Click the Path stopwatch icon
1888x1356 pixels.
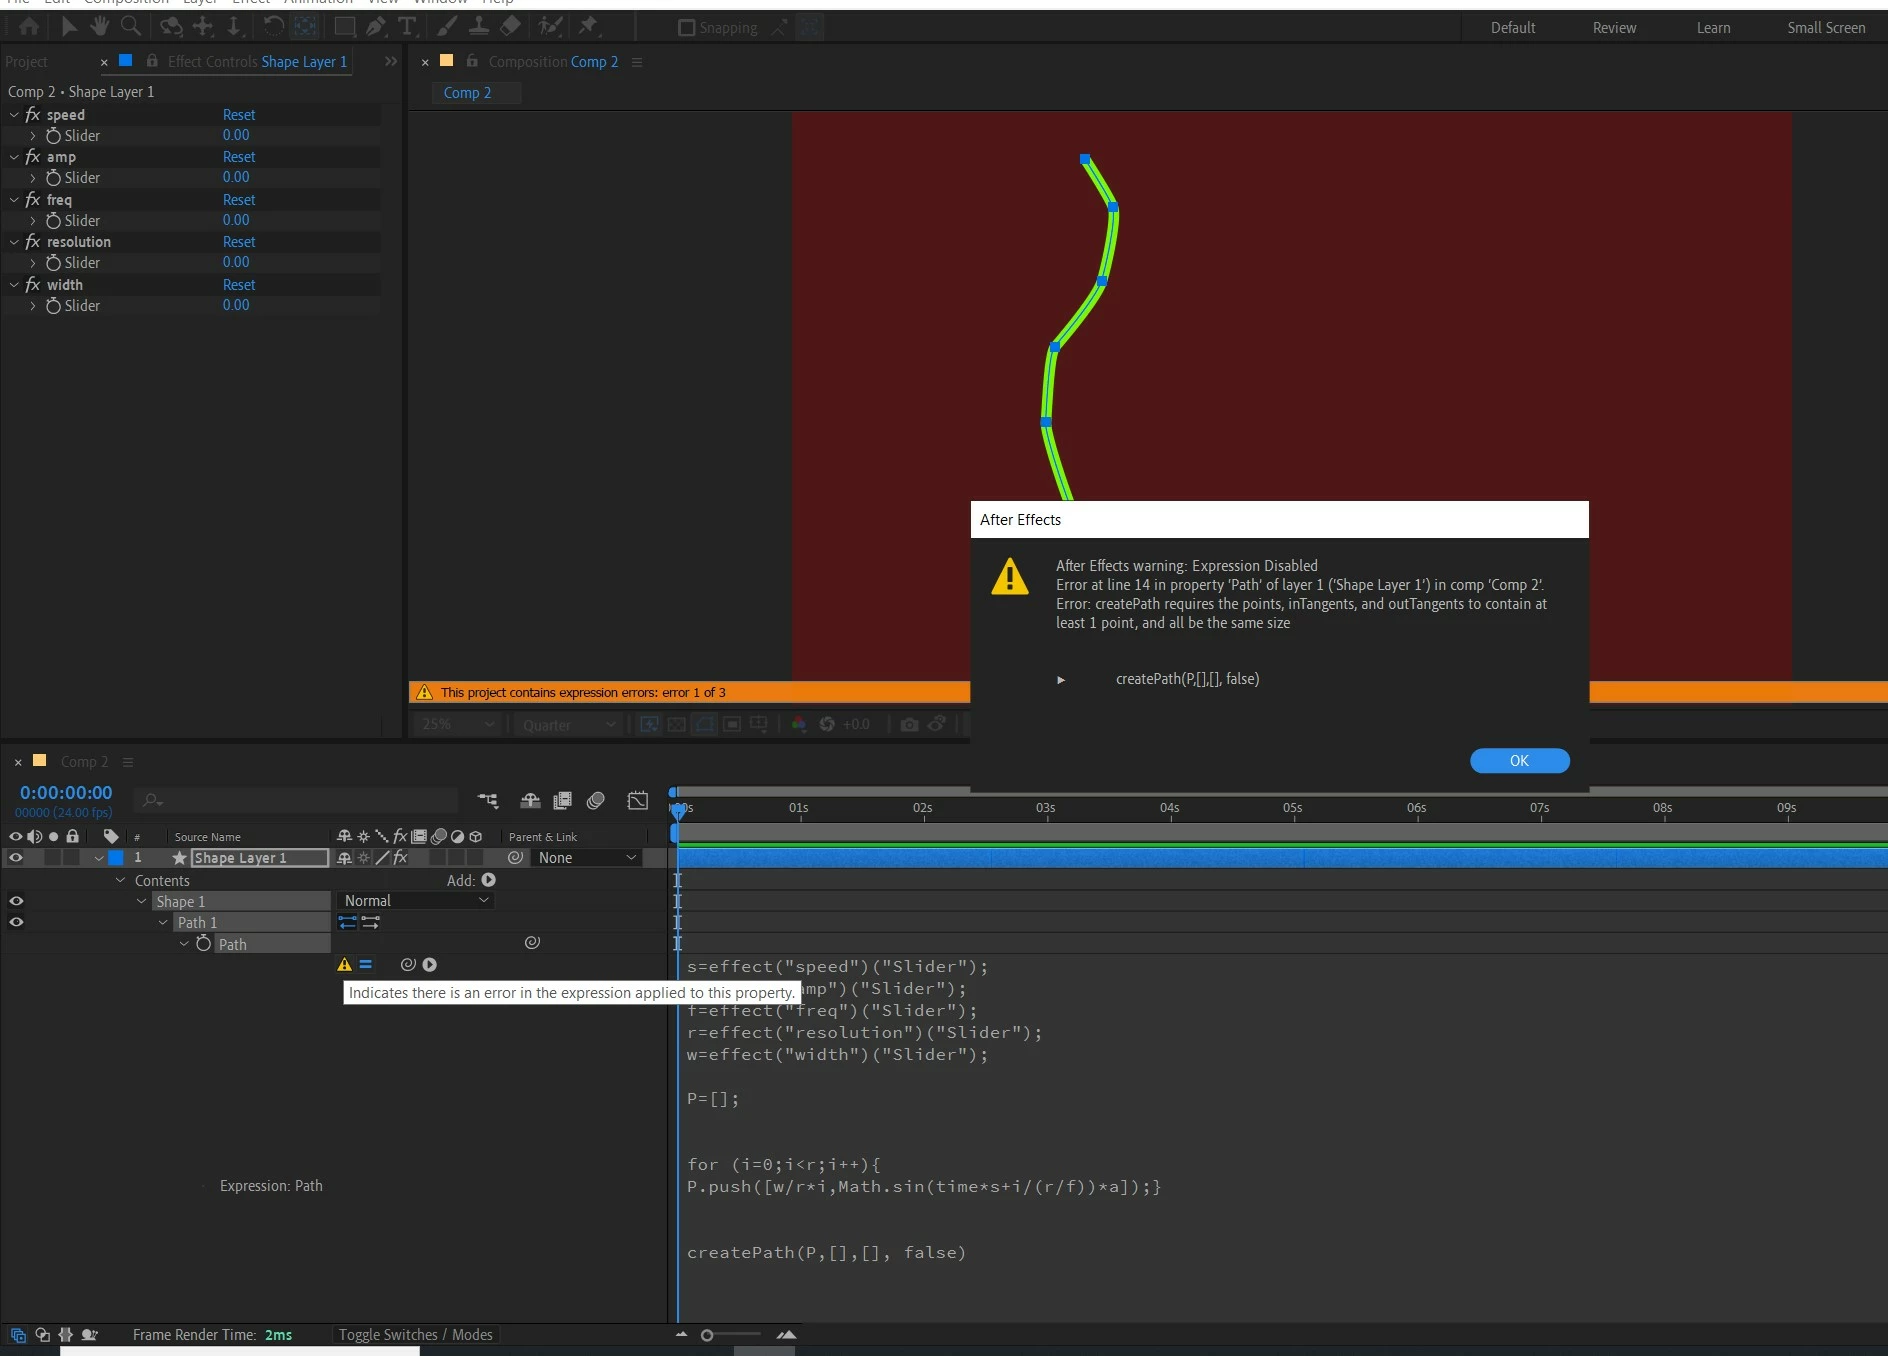click(204, 943)
